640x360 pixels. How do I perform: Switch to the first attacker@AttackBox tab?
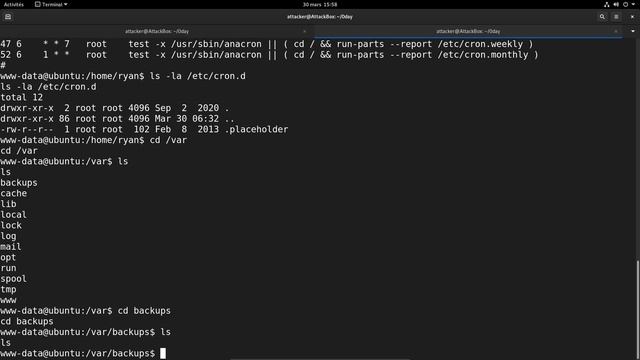(x=157, y=31)
